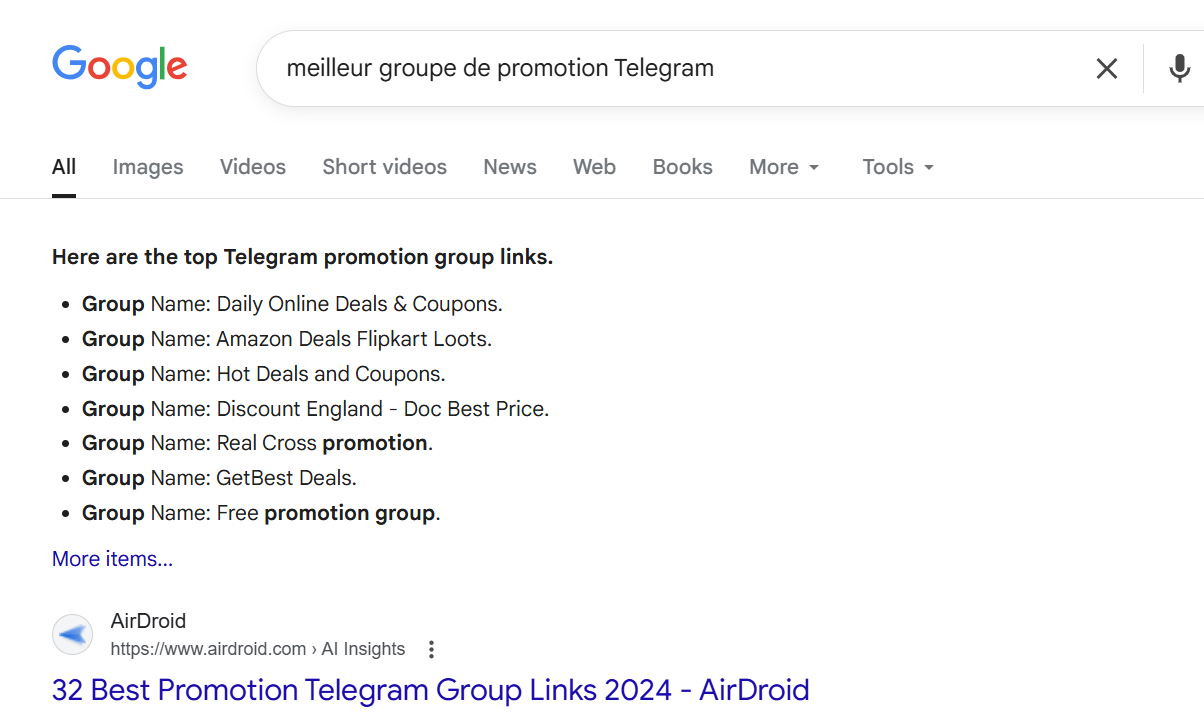Visit the AirDroid site name link

coord(148,620)
